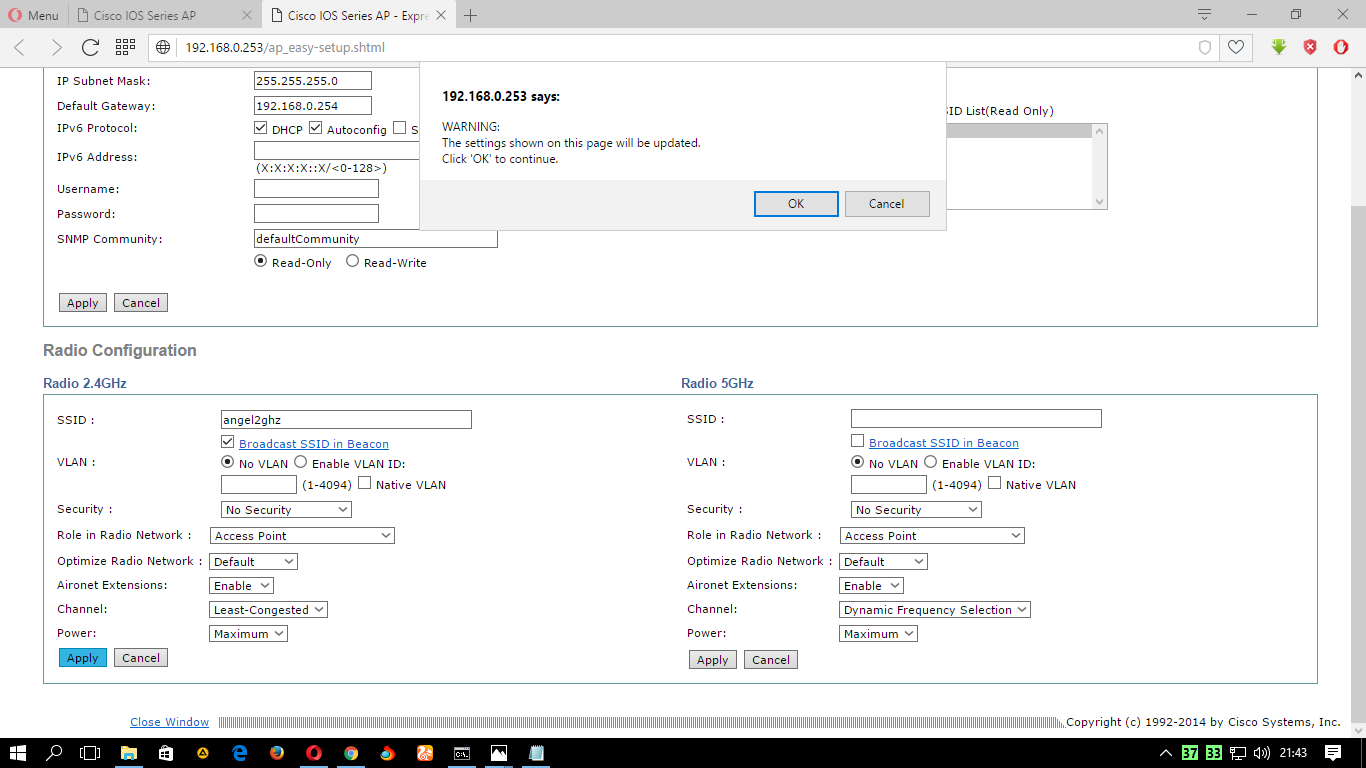Click the Close Window link

click(x=170, y=722)
